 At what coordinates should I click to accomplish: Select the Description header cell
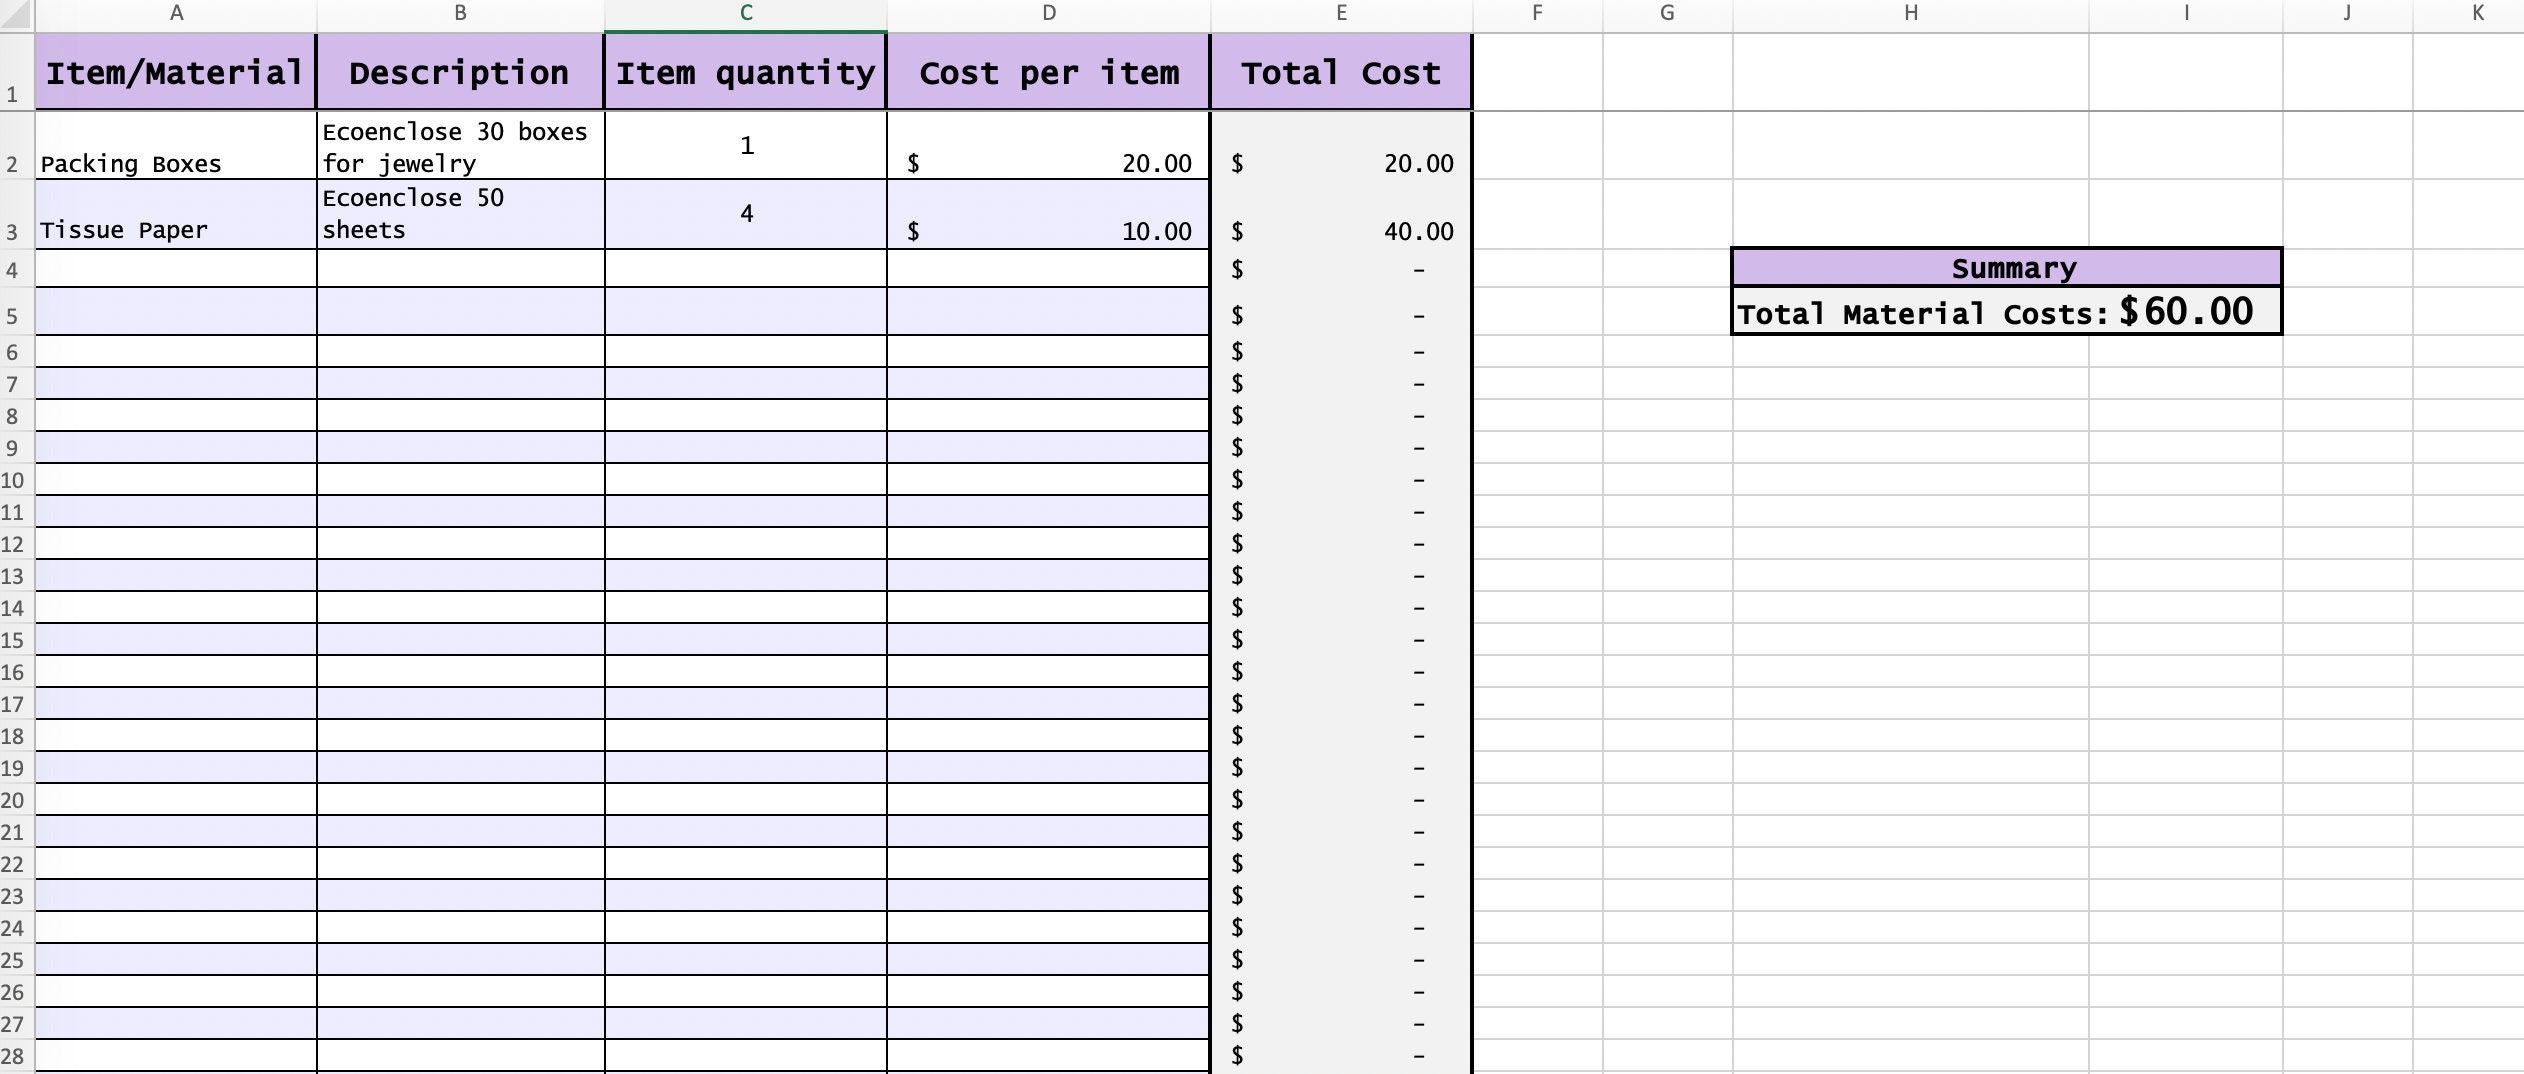pos(458,71)
